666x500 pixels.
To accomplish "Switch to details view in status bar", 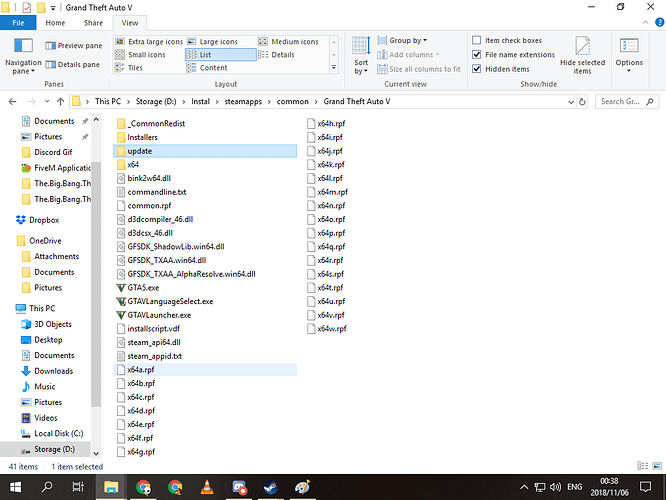I will [643, 466].
